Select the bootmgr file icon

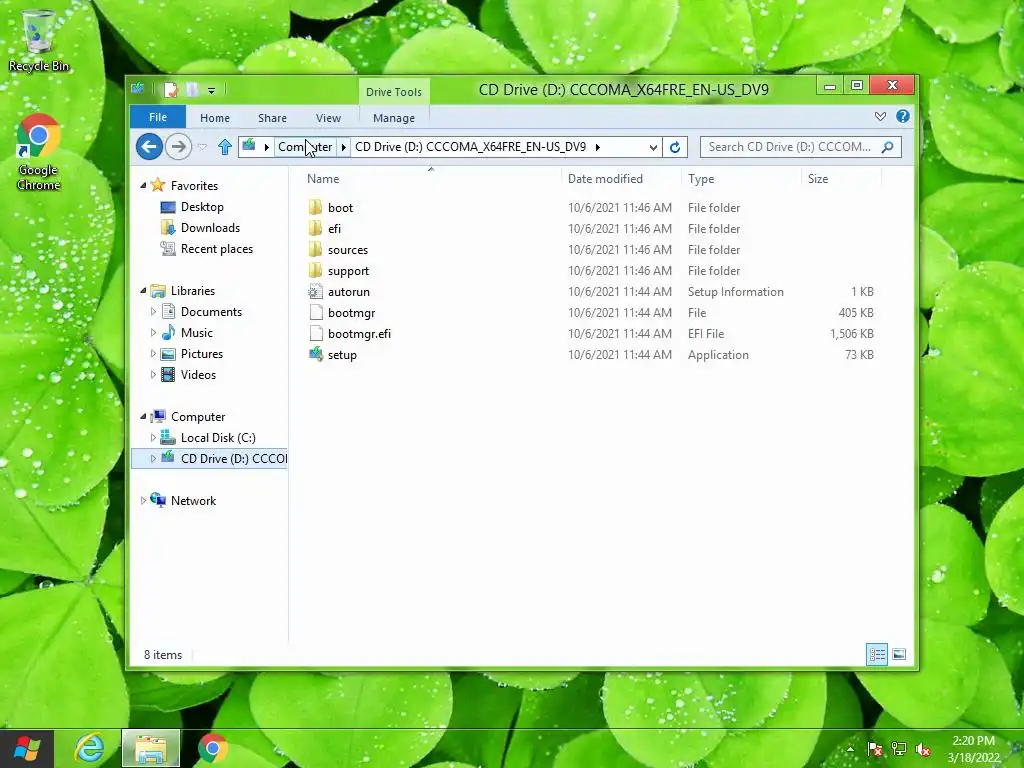[x=315, y=312]
